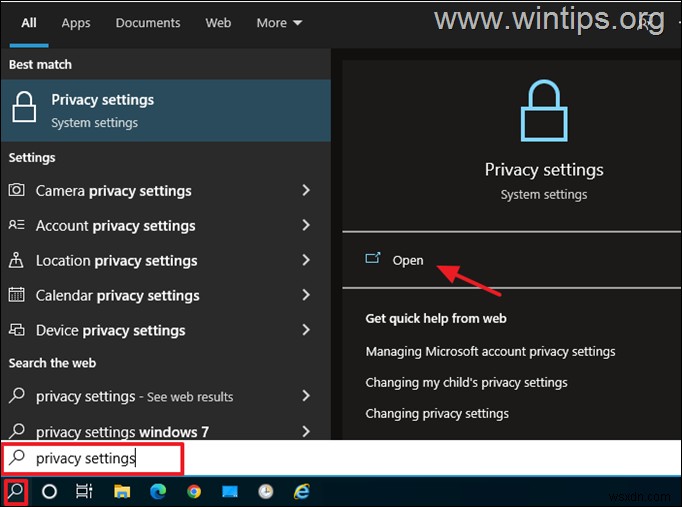Expand 'privacy settings windows 7' chevron
682x507 pixels.
click(x=306, y=431)
